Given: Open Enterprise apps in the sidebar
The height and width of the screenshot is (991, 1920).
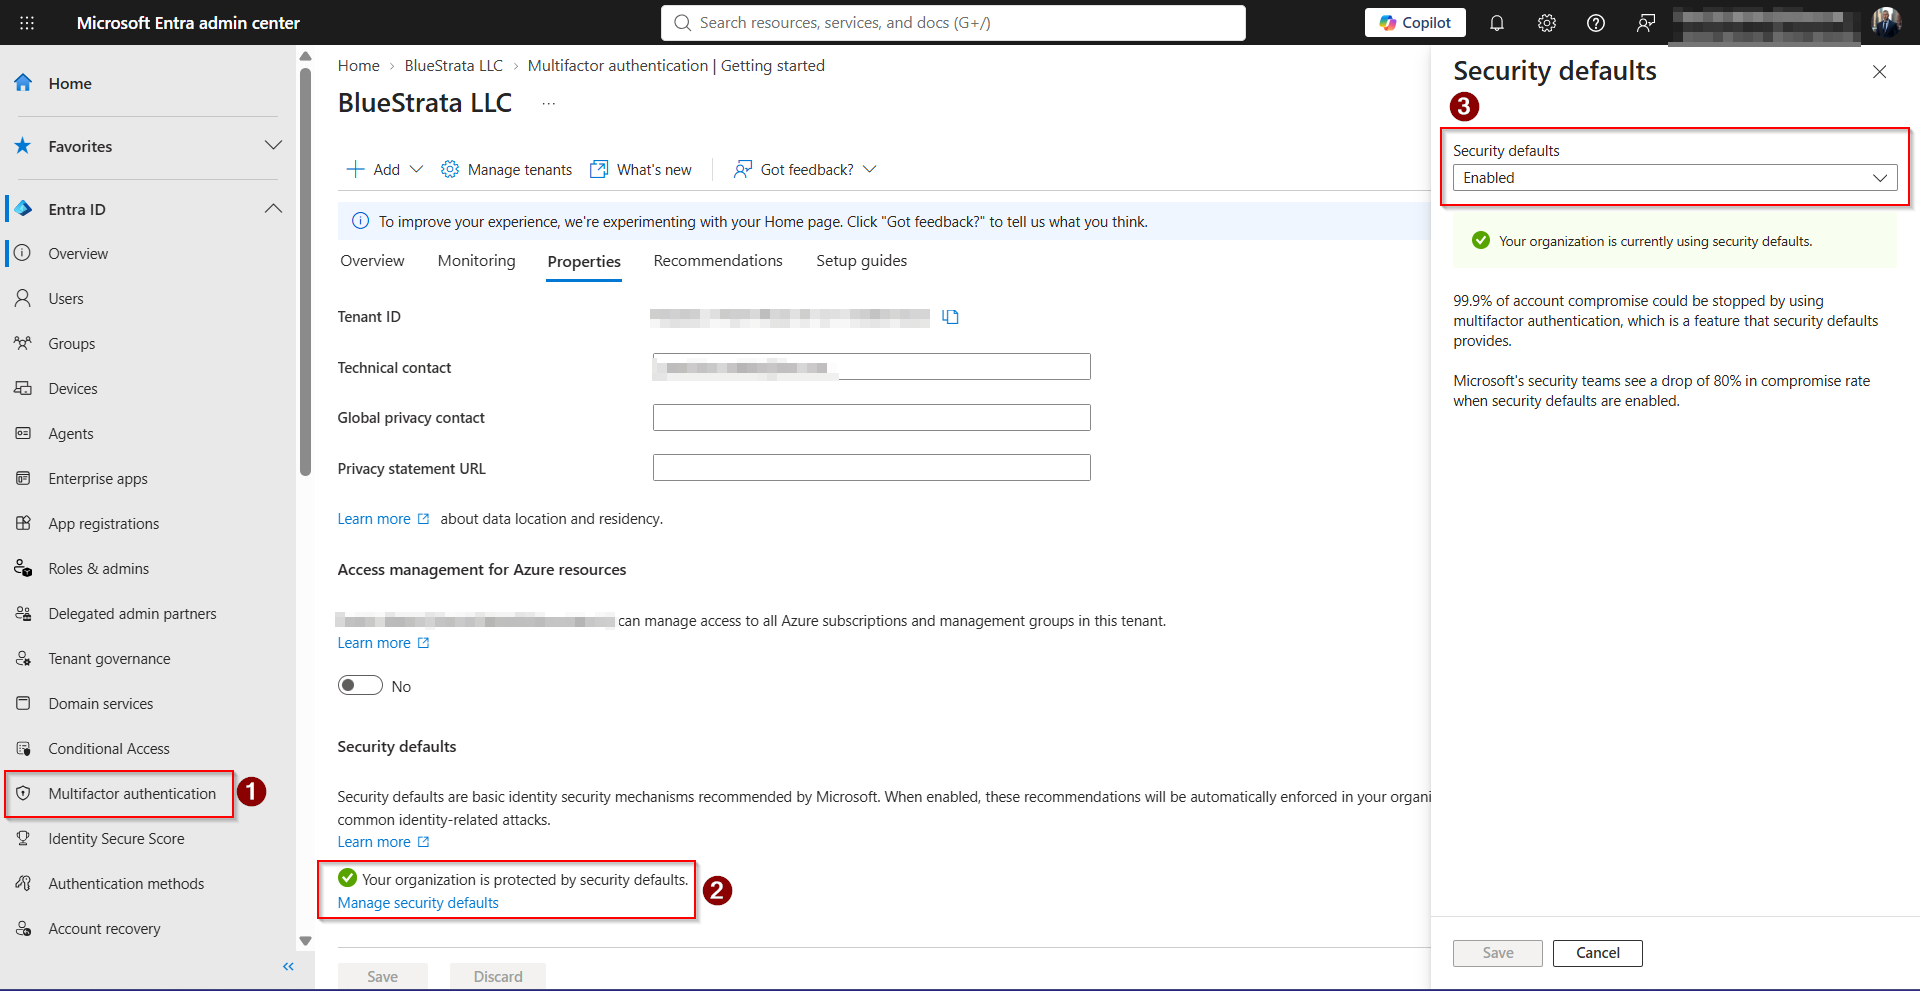Looking at the screenshot, I should pos(98,479).
